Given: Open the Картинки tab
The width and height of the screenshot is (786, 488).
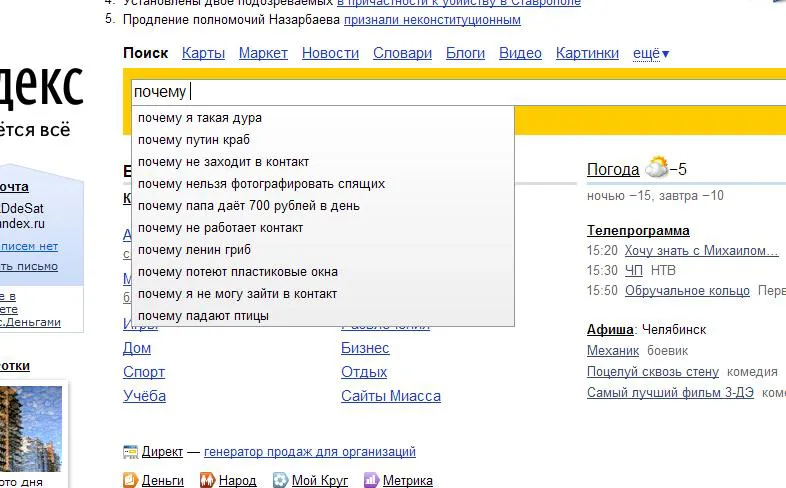Looking at the screenshot, I should coord(587,53).
